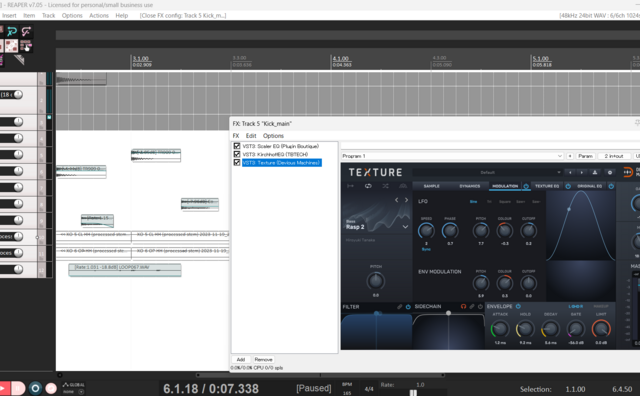
Task: Toggle the KirchhoffEQ plugin checkbox
Action: (x=237, y=154)
